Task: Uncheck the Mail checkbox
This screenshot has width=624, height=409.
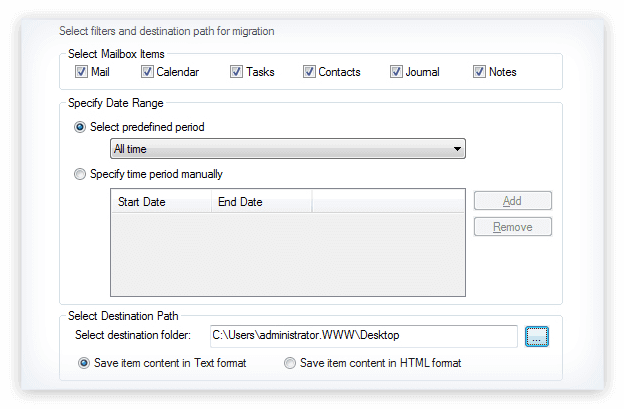Action: [81, 72]
